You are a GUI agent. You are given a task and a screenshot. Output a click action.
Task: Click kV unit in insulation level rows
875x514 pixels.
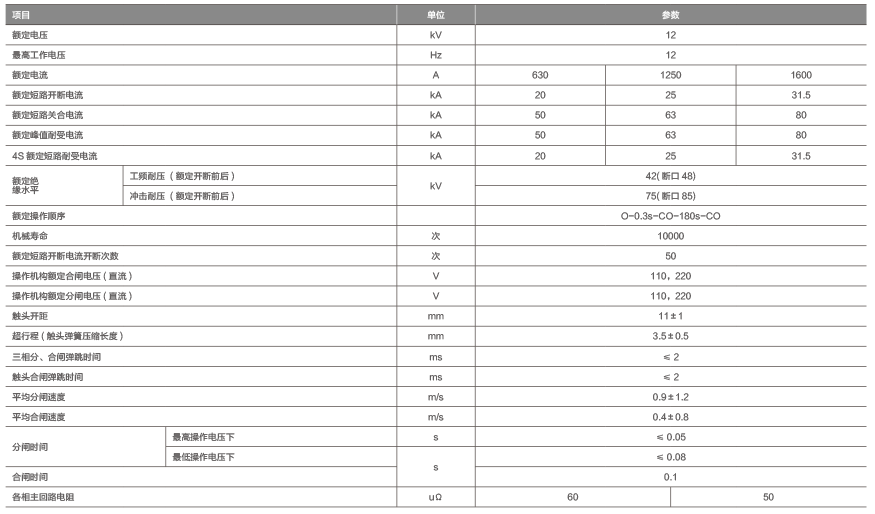pos(436,186)
